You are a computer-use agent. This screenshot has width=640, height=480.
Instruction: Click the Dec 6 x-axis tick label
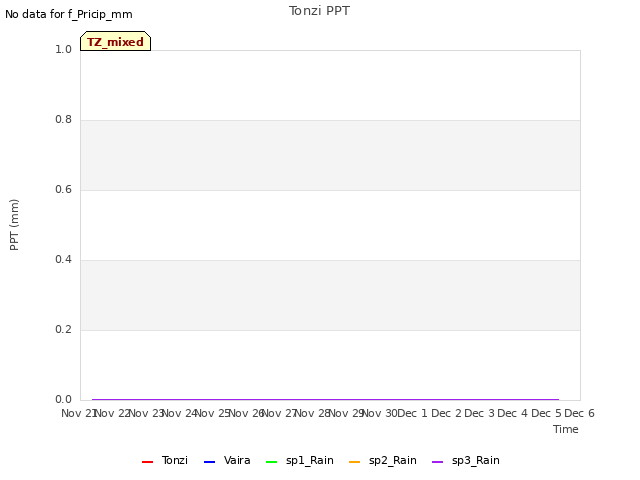coord(579,413)
